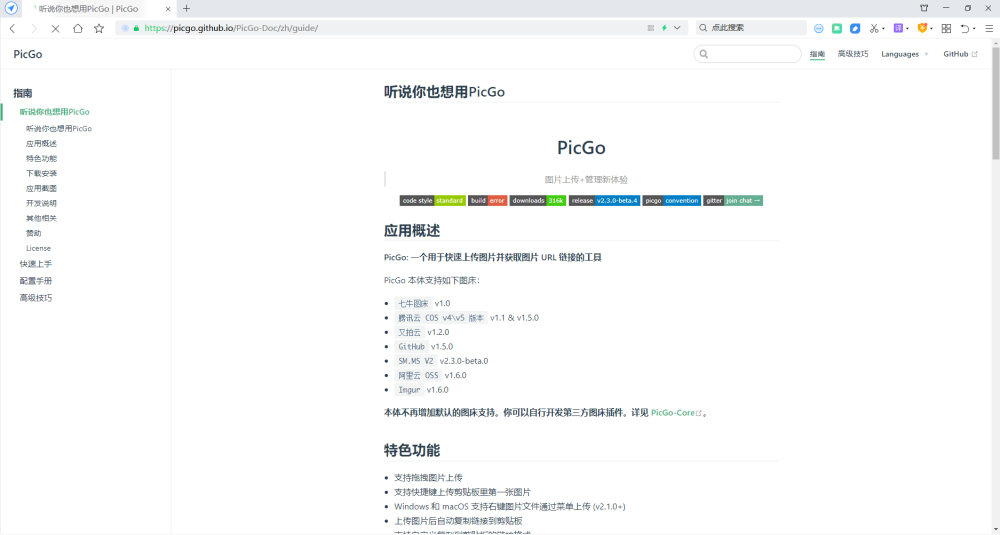Go to 其他相关 in the sidebar
The width and height of the screenshot is (1000, 535).
(x=41, y=218)
